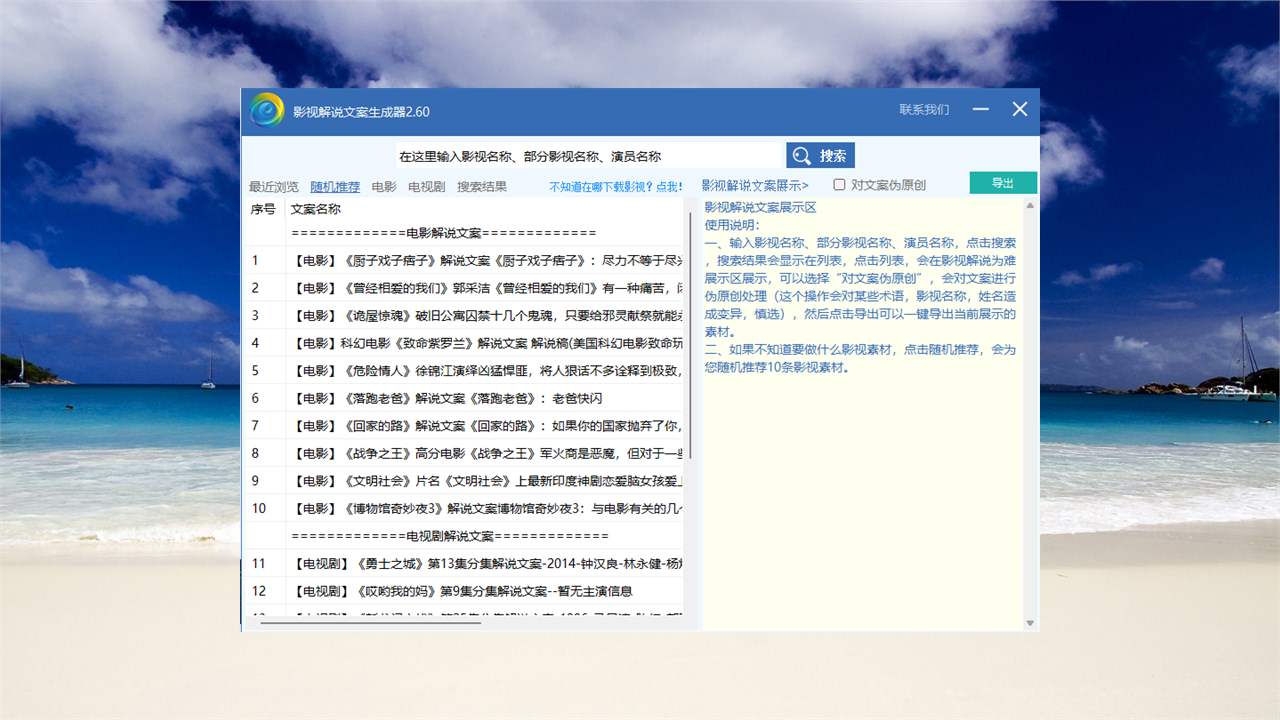Focus the movie name search input field

tap(588, 156)
